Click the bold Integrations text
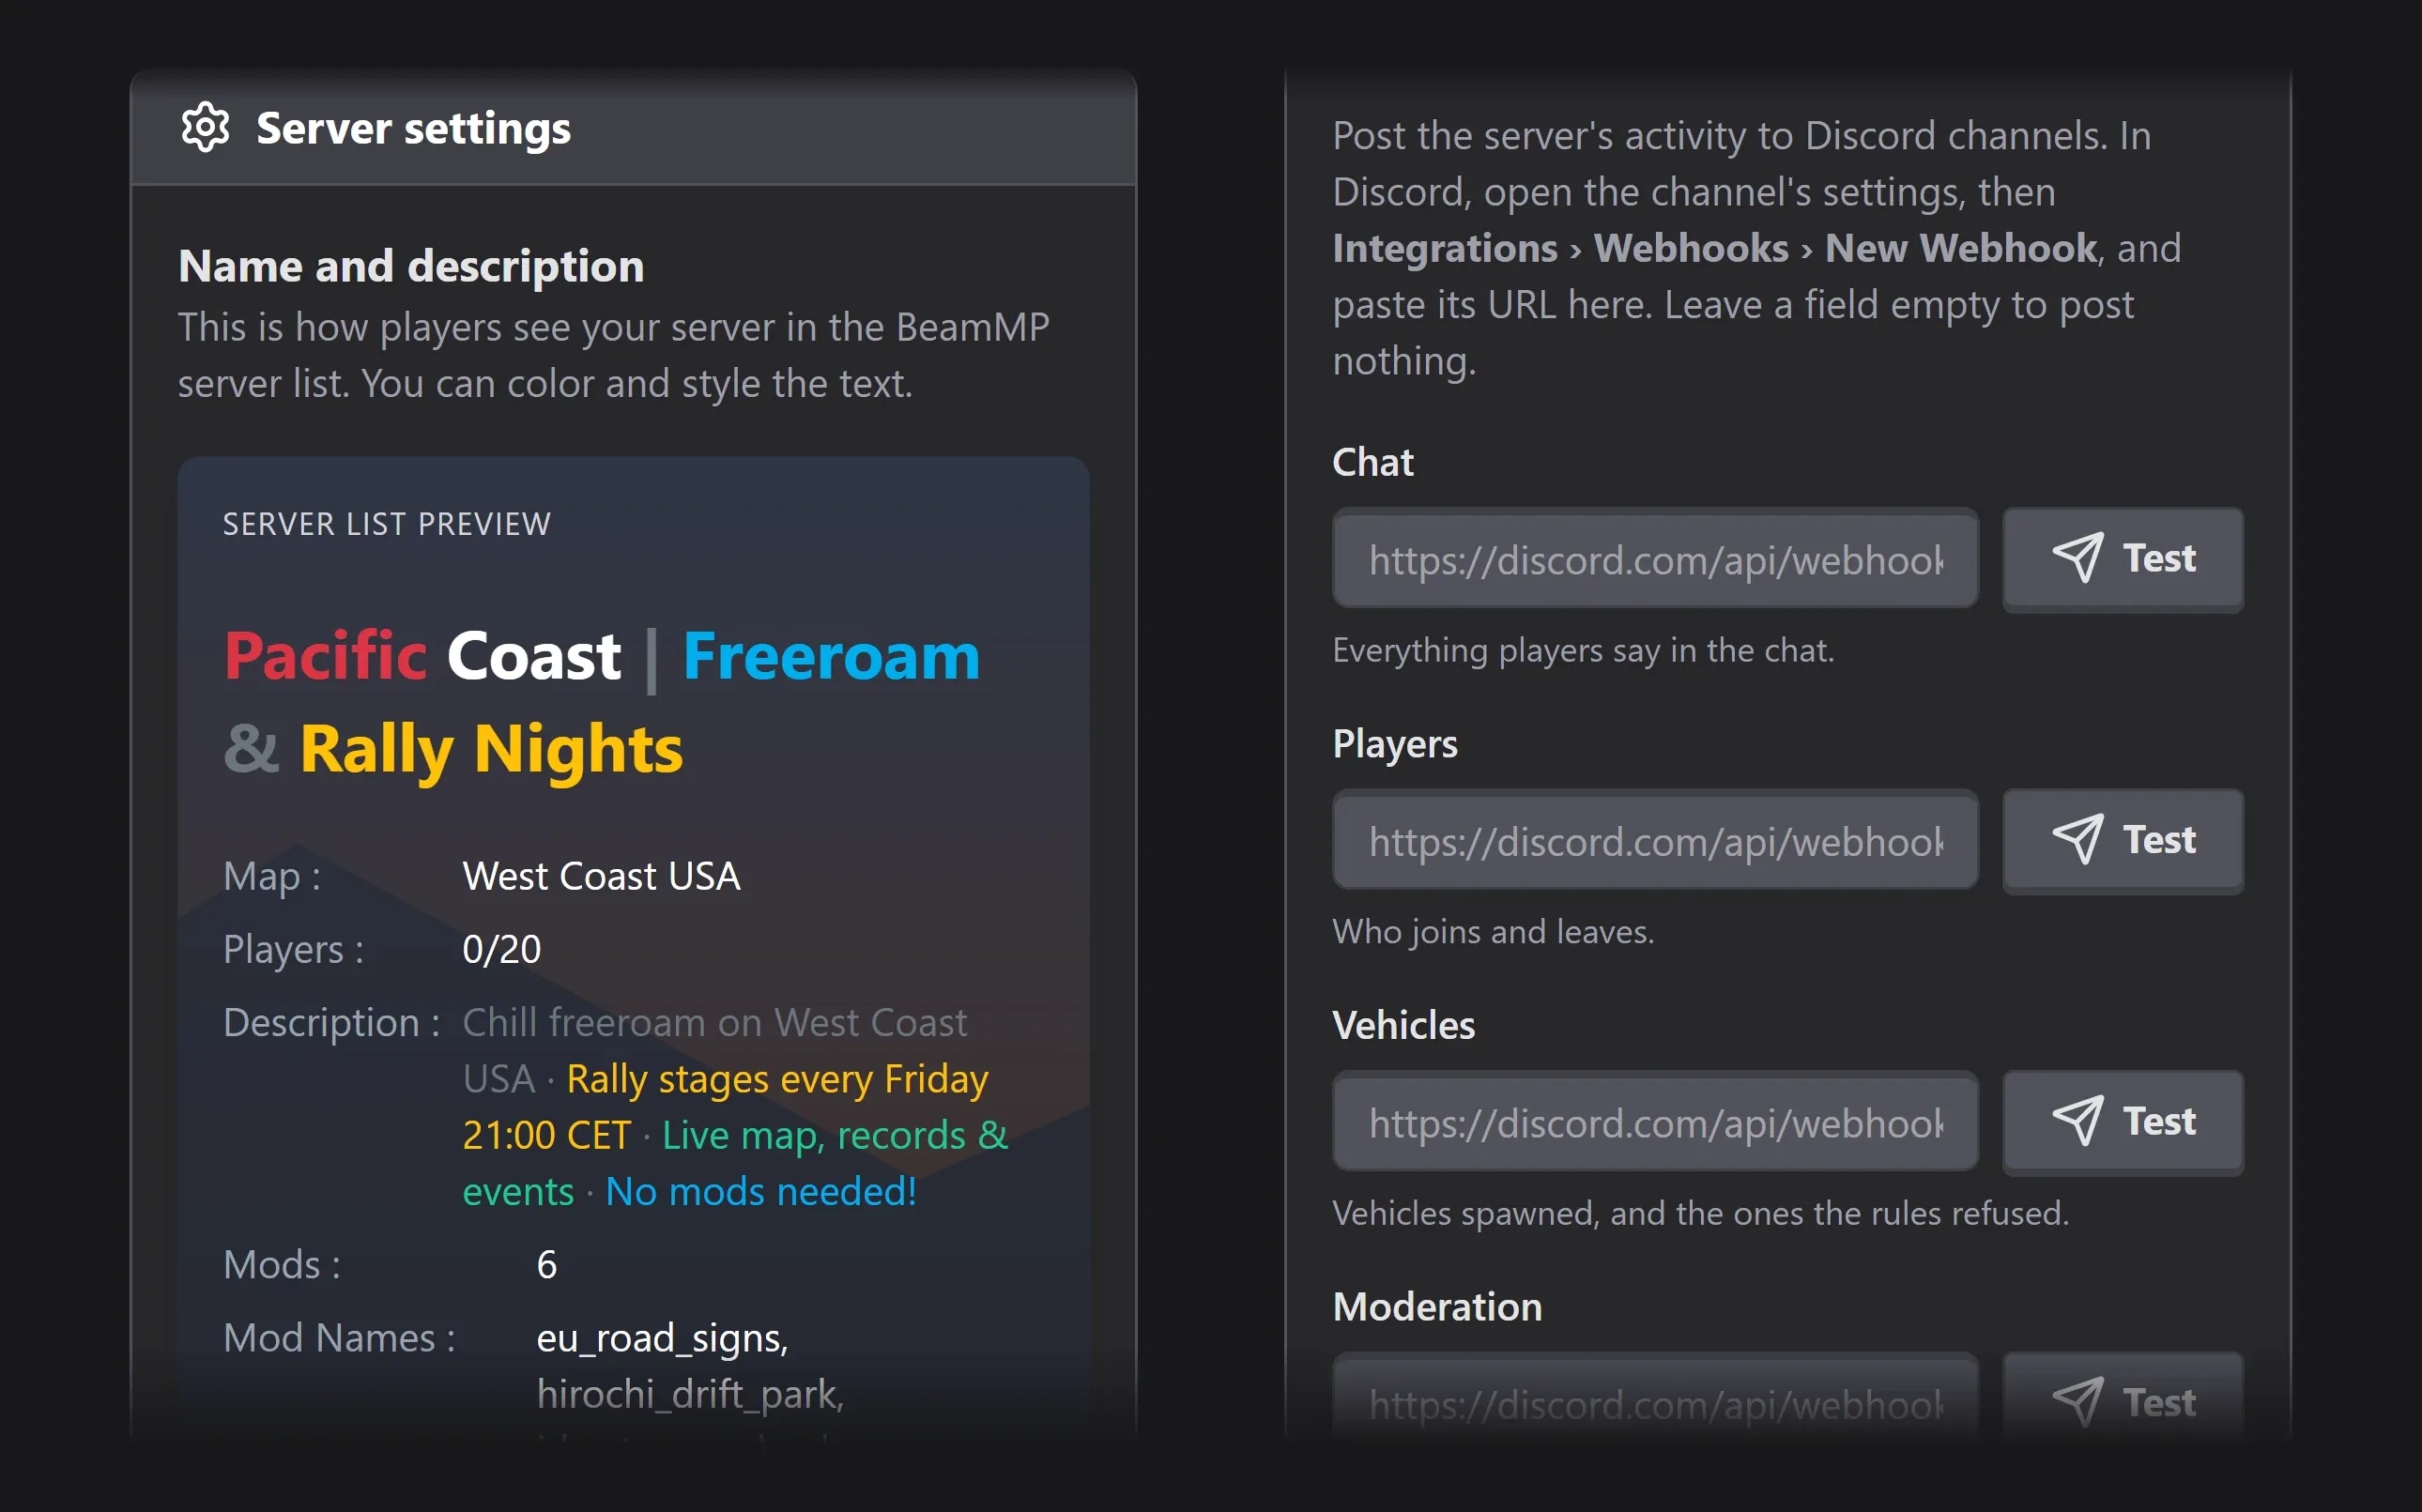The width and height of the screenshot is (2422, 1512). 1445,249
